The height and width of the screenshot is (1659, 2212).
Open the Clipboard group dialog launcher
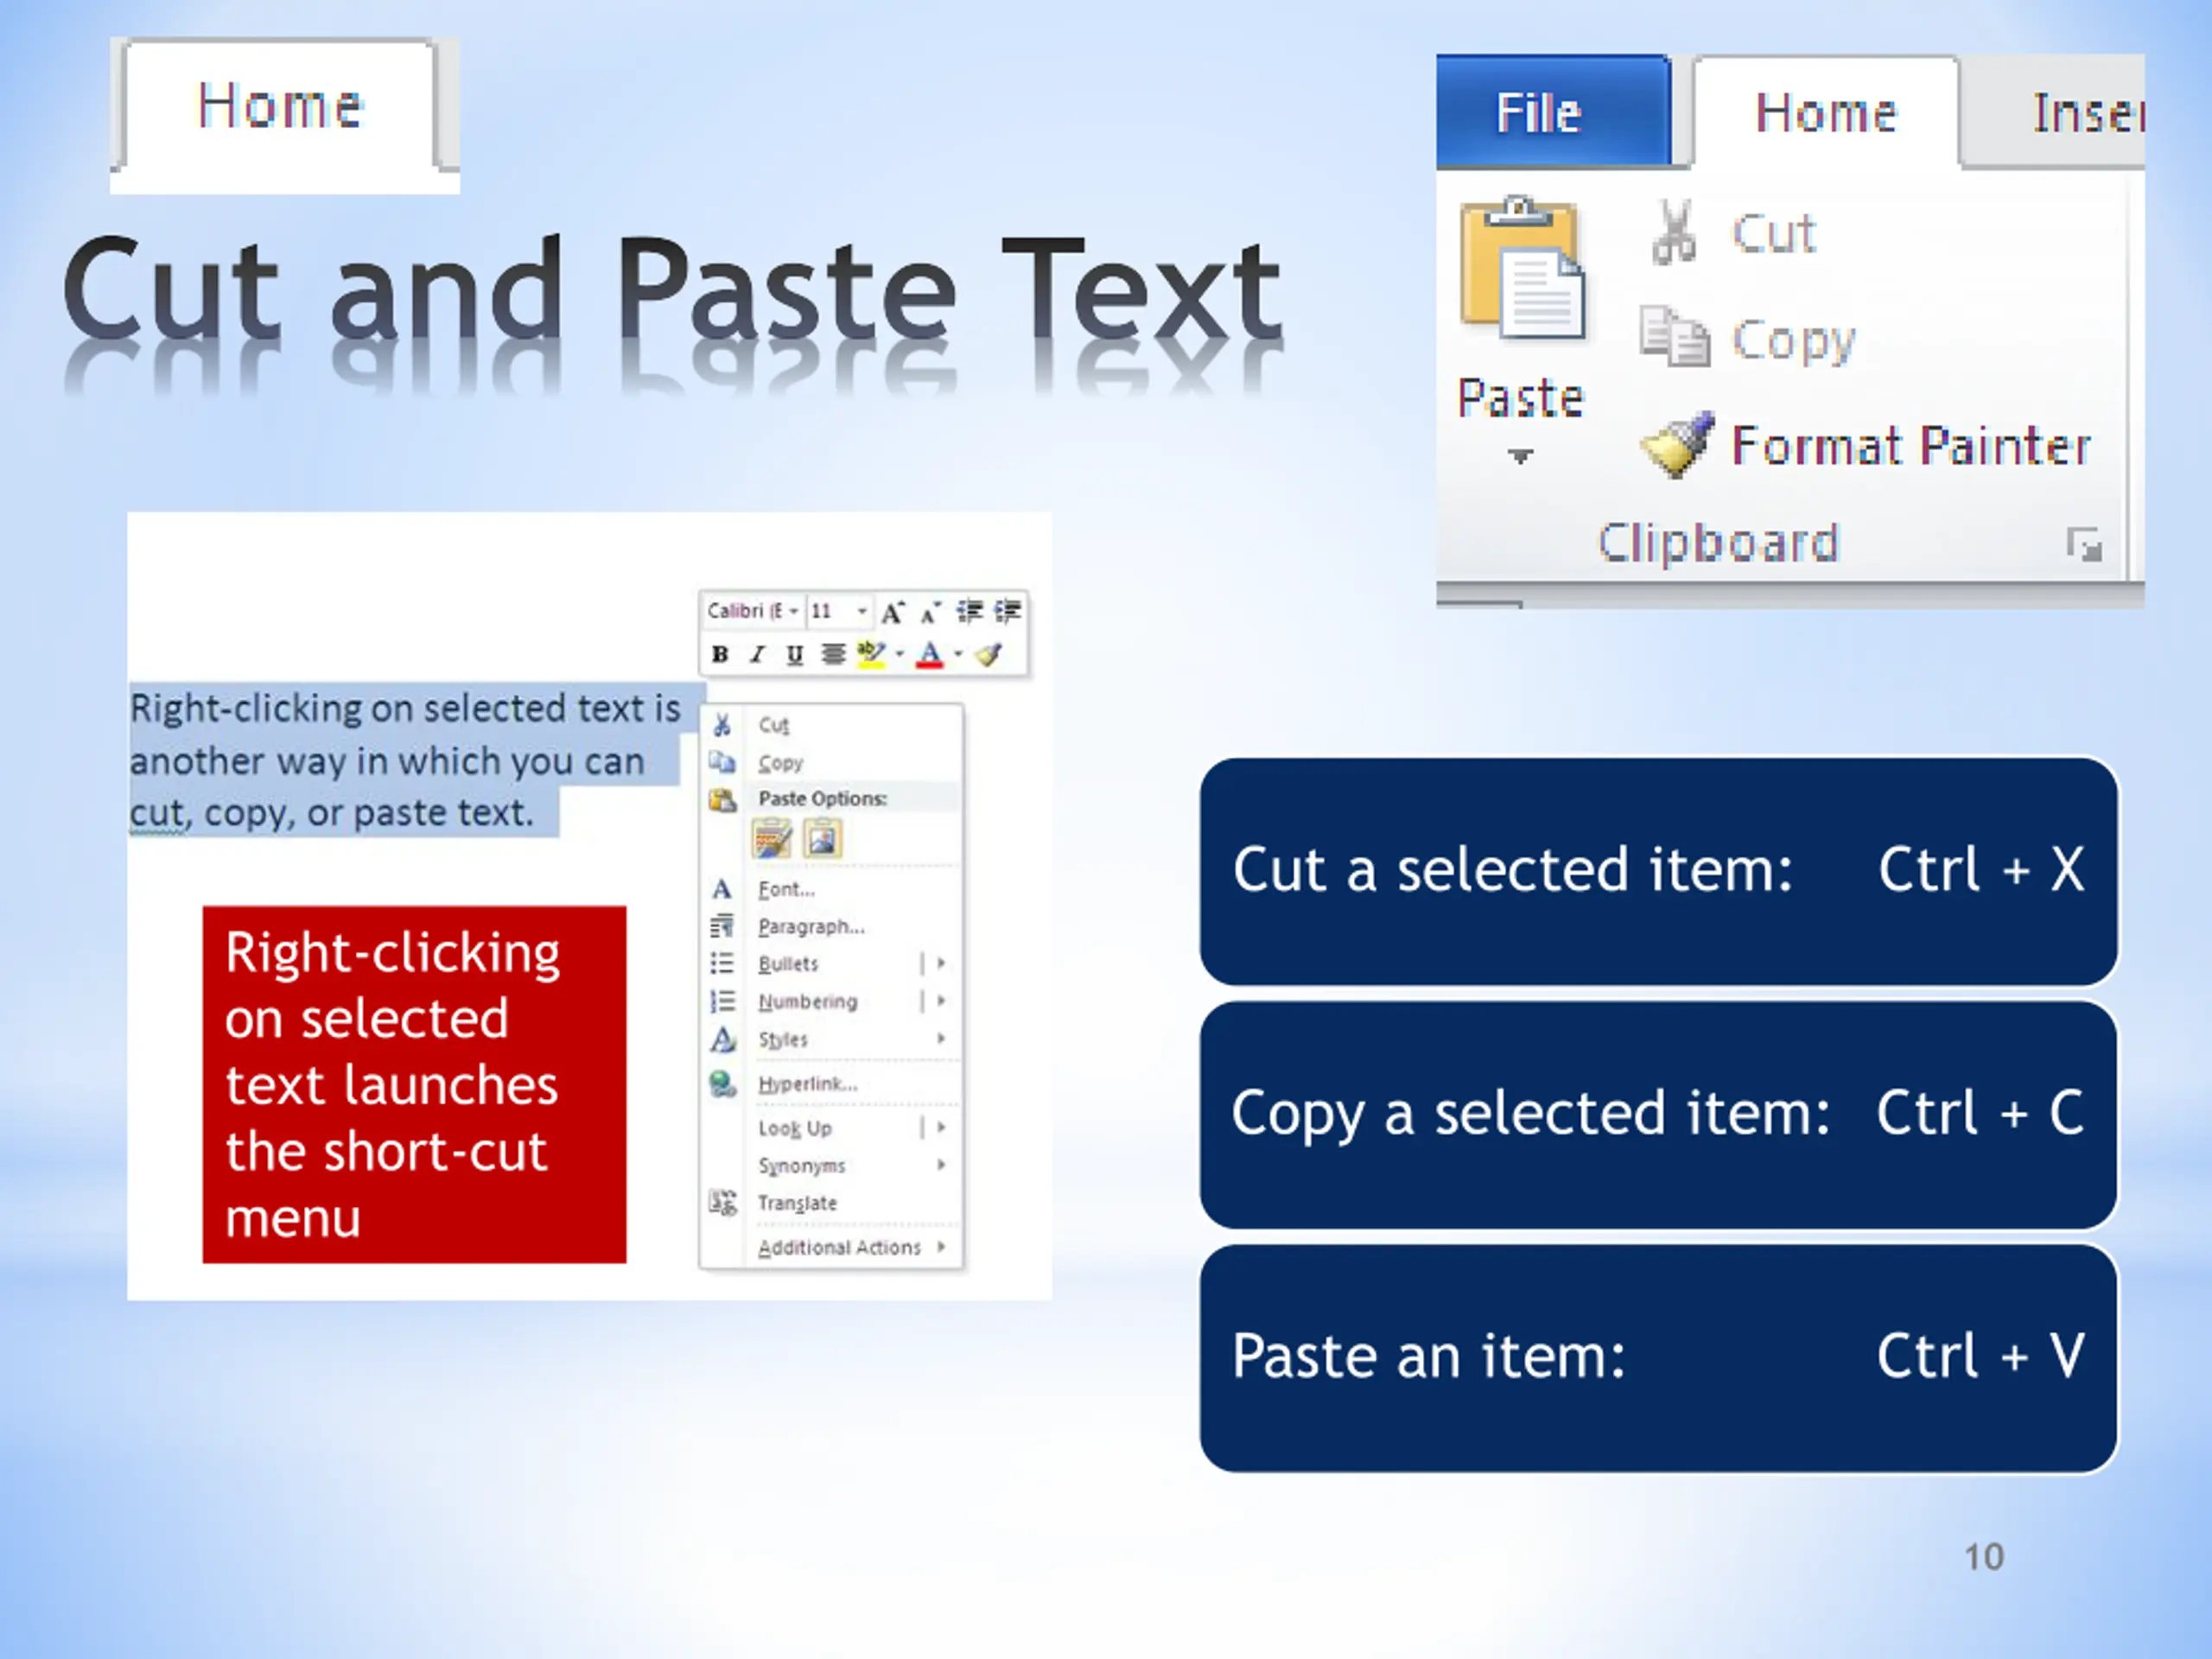(x=2084, y=545)
